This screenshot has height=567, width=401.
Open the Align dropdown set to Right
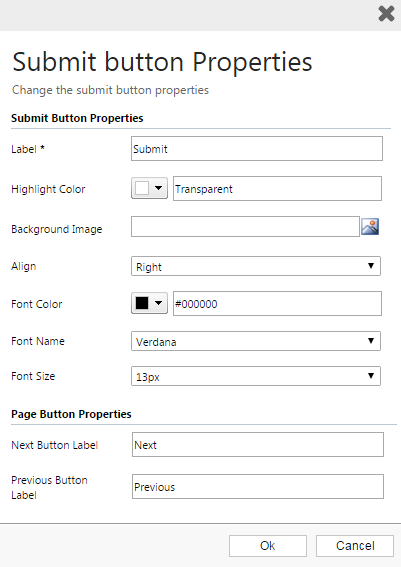256,266
